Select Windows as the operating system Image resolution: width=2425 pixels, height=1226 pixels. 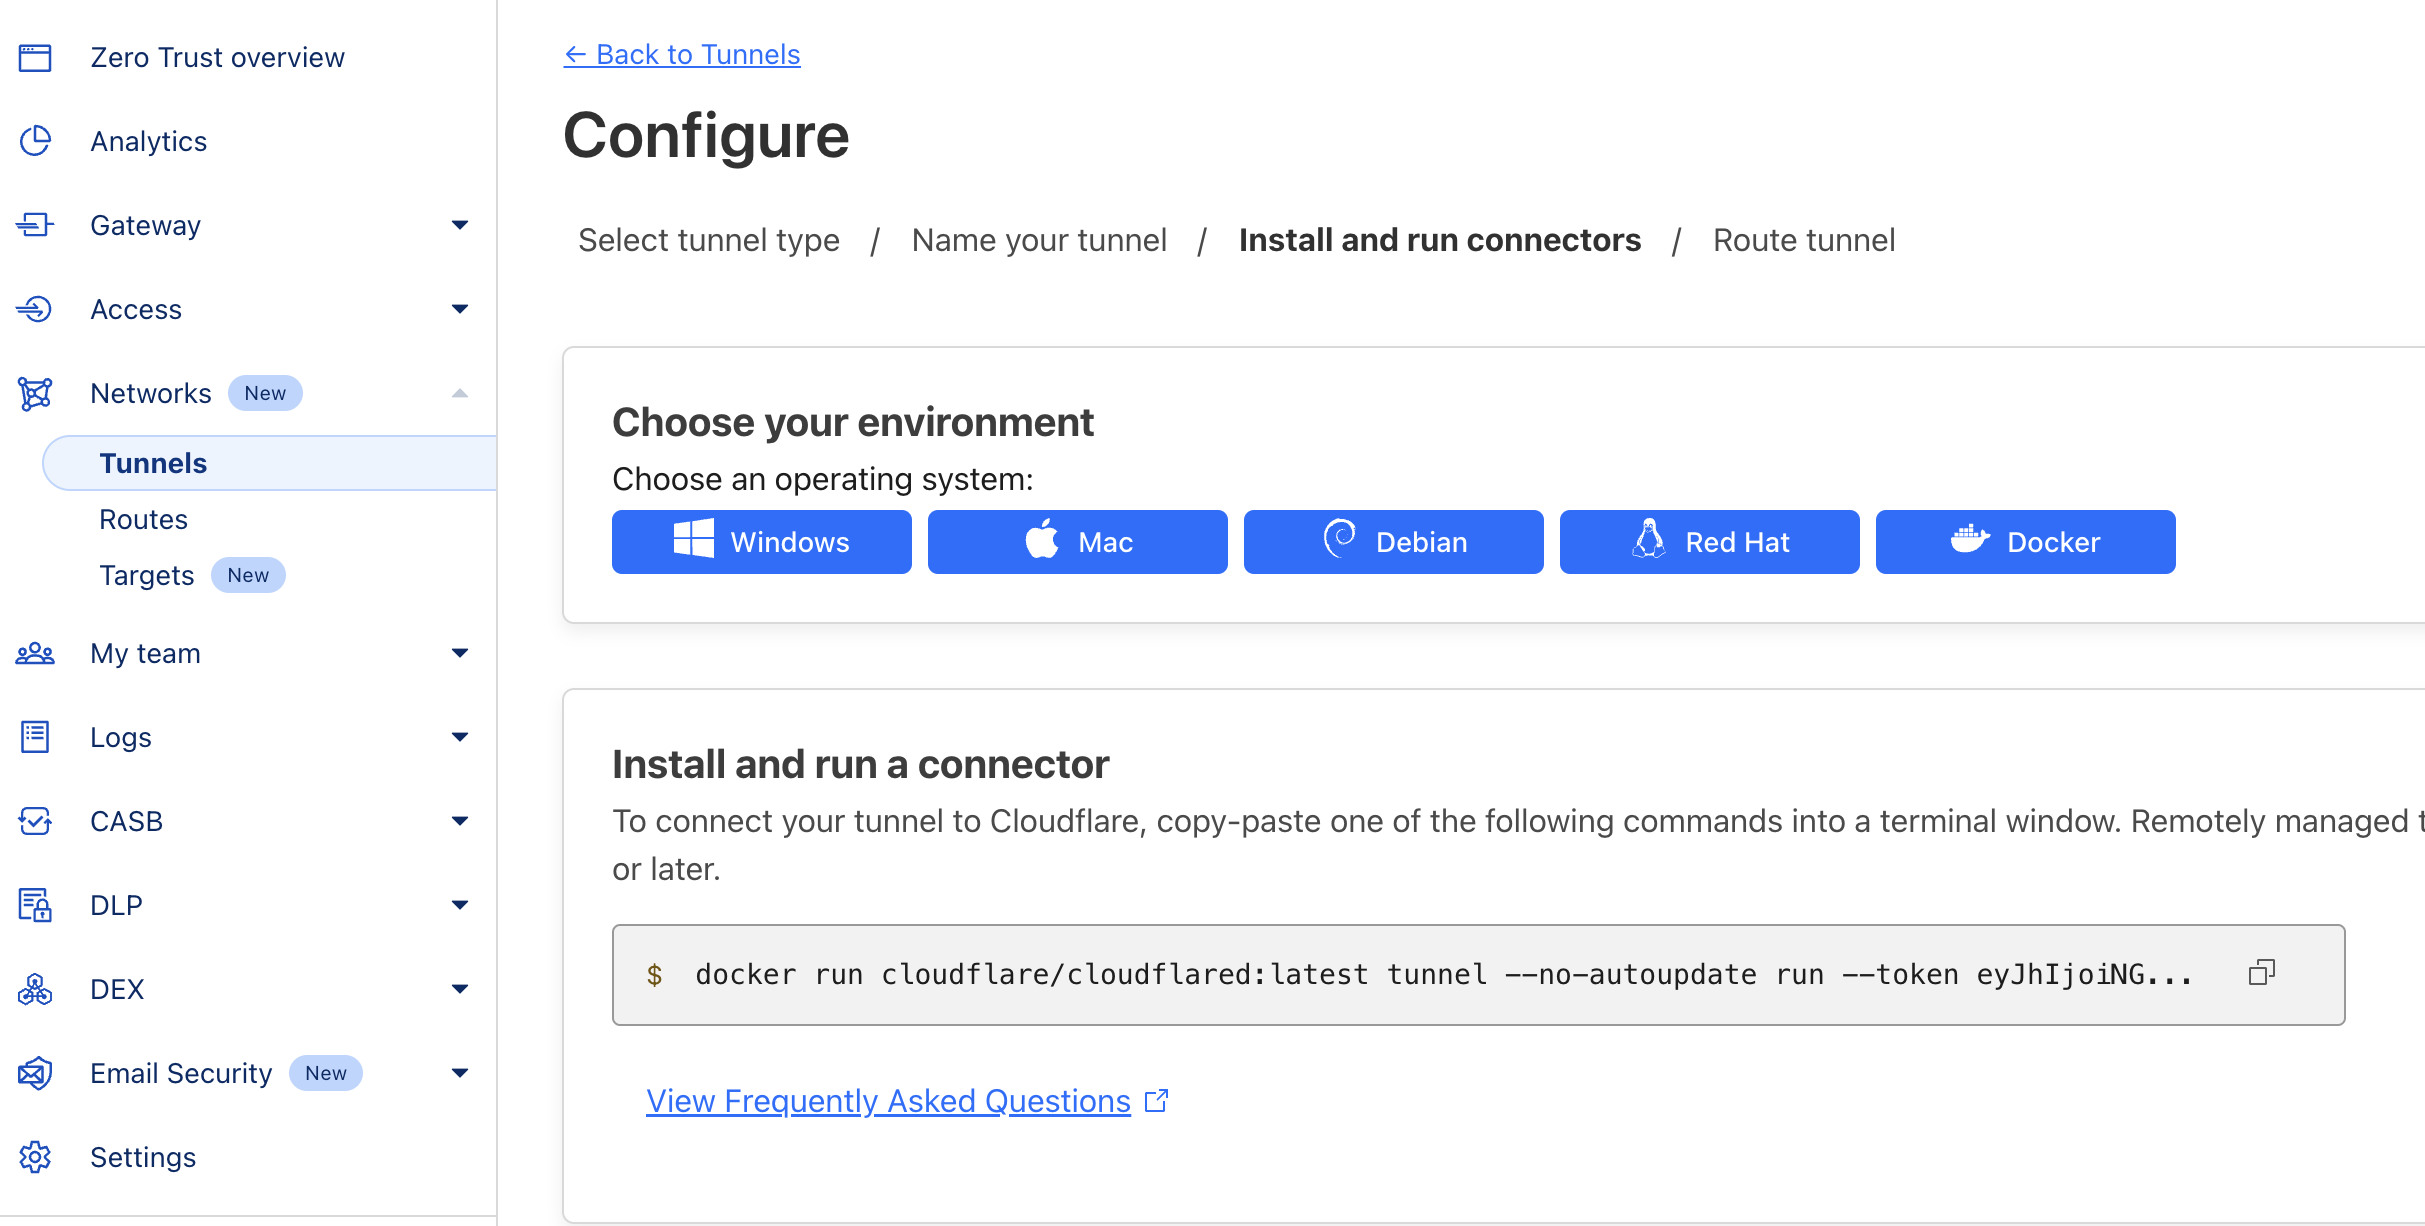[x=761, y=541]
